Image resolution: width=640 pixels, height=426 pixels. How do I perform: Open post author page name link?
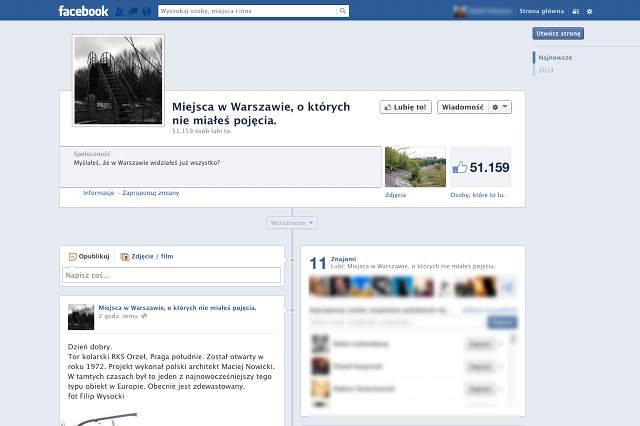pos(177,308)
